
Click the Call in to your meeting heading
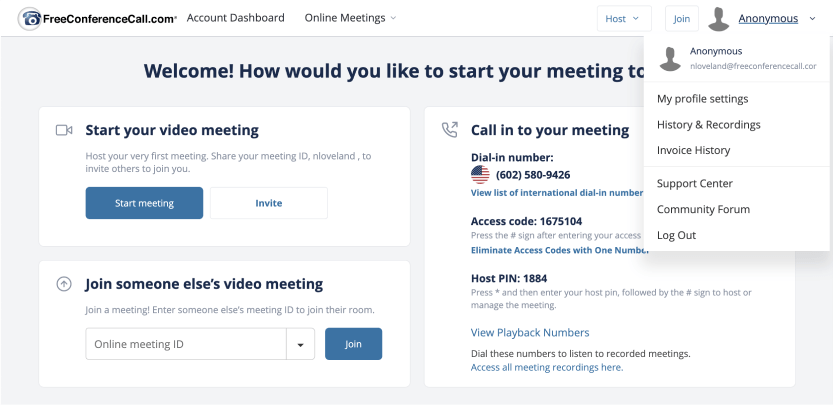click(550, 130)
